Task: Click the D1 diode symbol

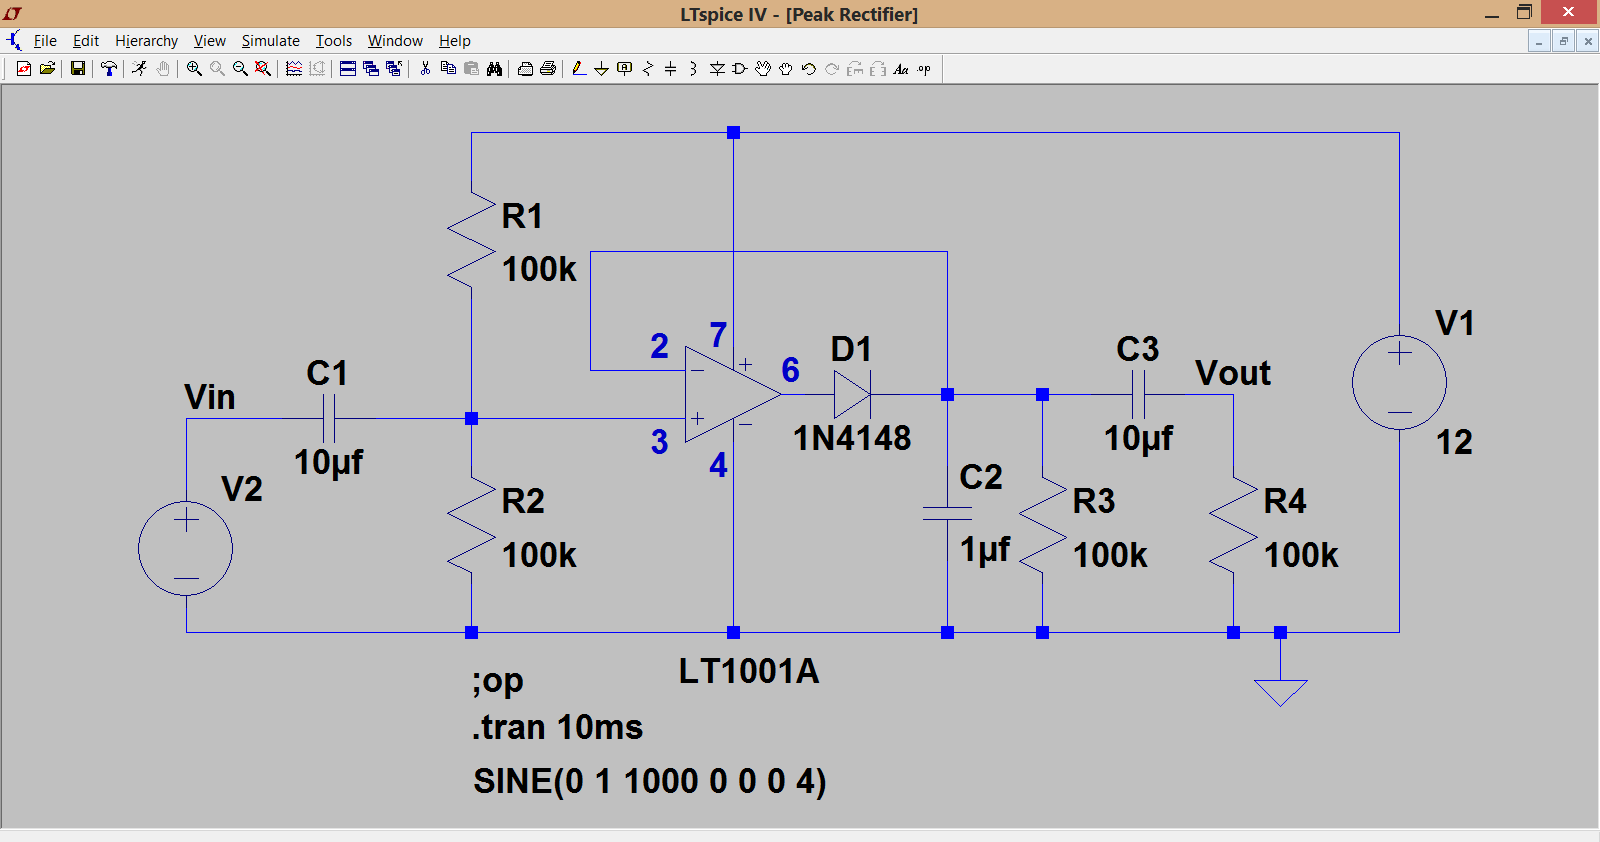Action: coord(852,395)
